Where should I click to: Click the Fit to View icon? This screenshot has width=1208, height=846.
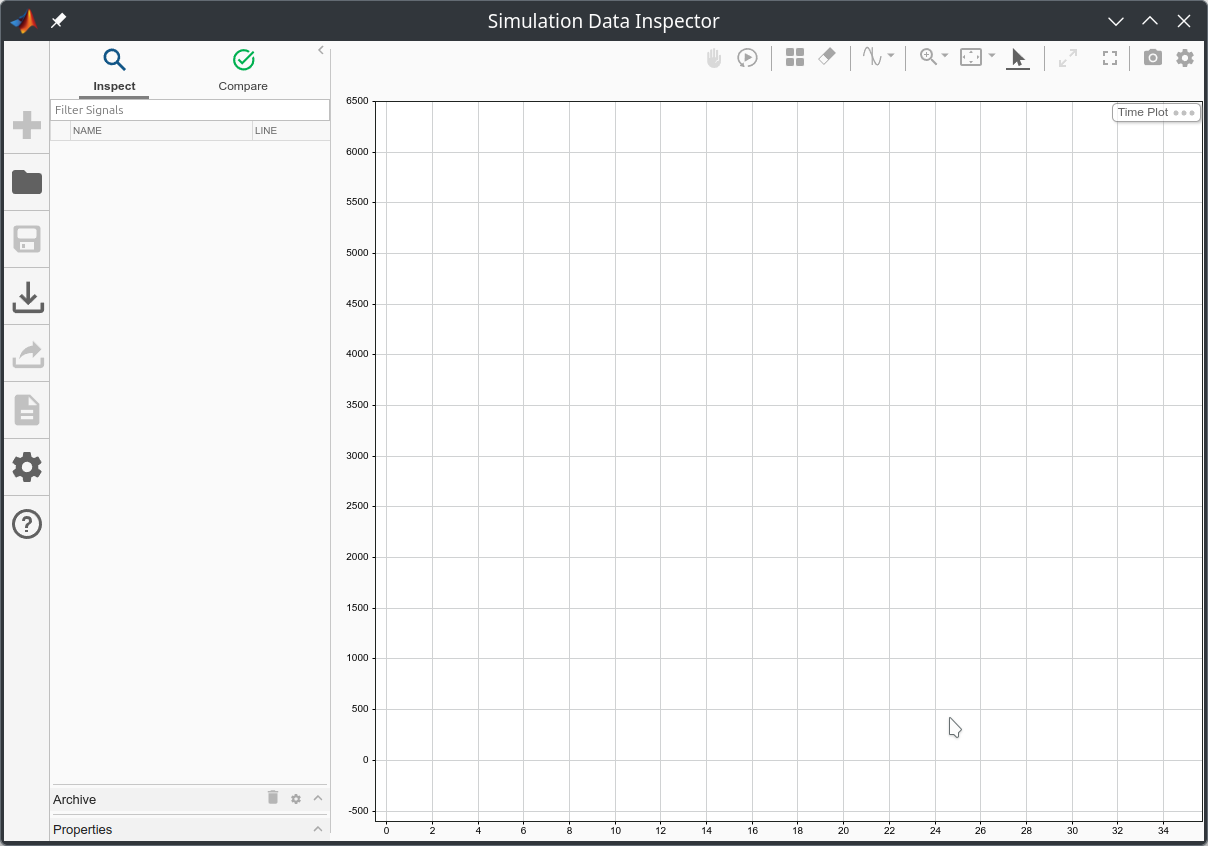[971, 57]
